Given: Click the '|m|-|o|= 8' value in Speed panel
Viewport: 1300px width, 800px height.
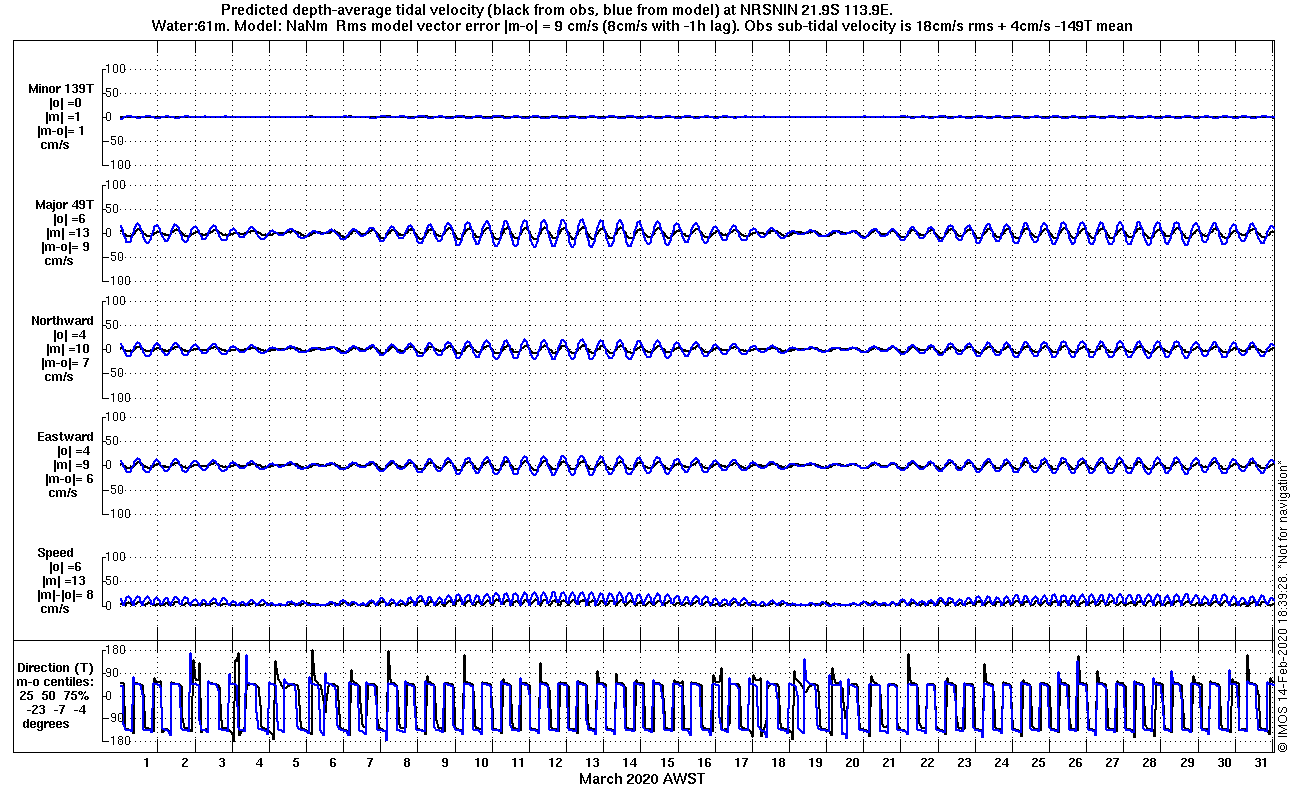Looking at the screenshot, I should coord(67,595).
